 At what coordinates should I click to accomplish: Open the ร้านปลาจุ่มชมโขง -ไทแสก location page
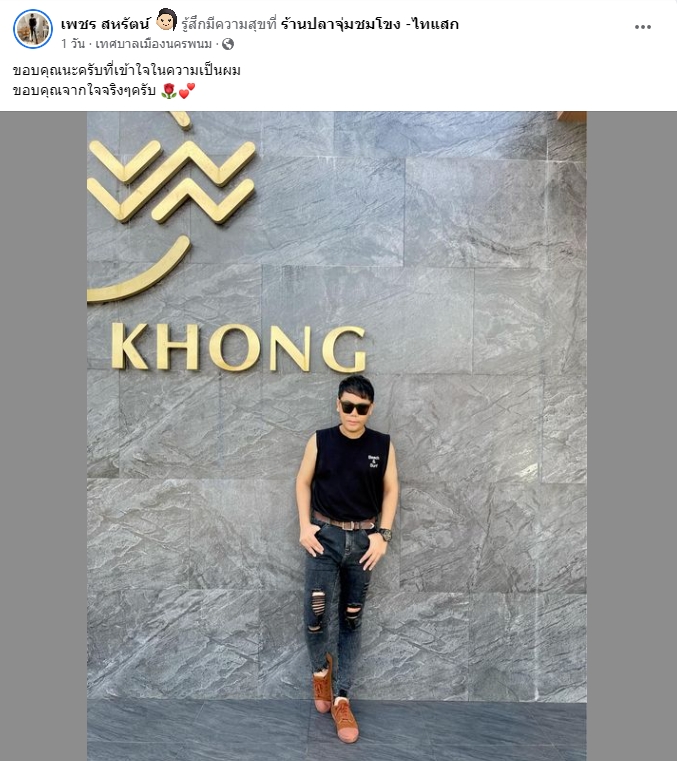370,23
